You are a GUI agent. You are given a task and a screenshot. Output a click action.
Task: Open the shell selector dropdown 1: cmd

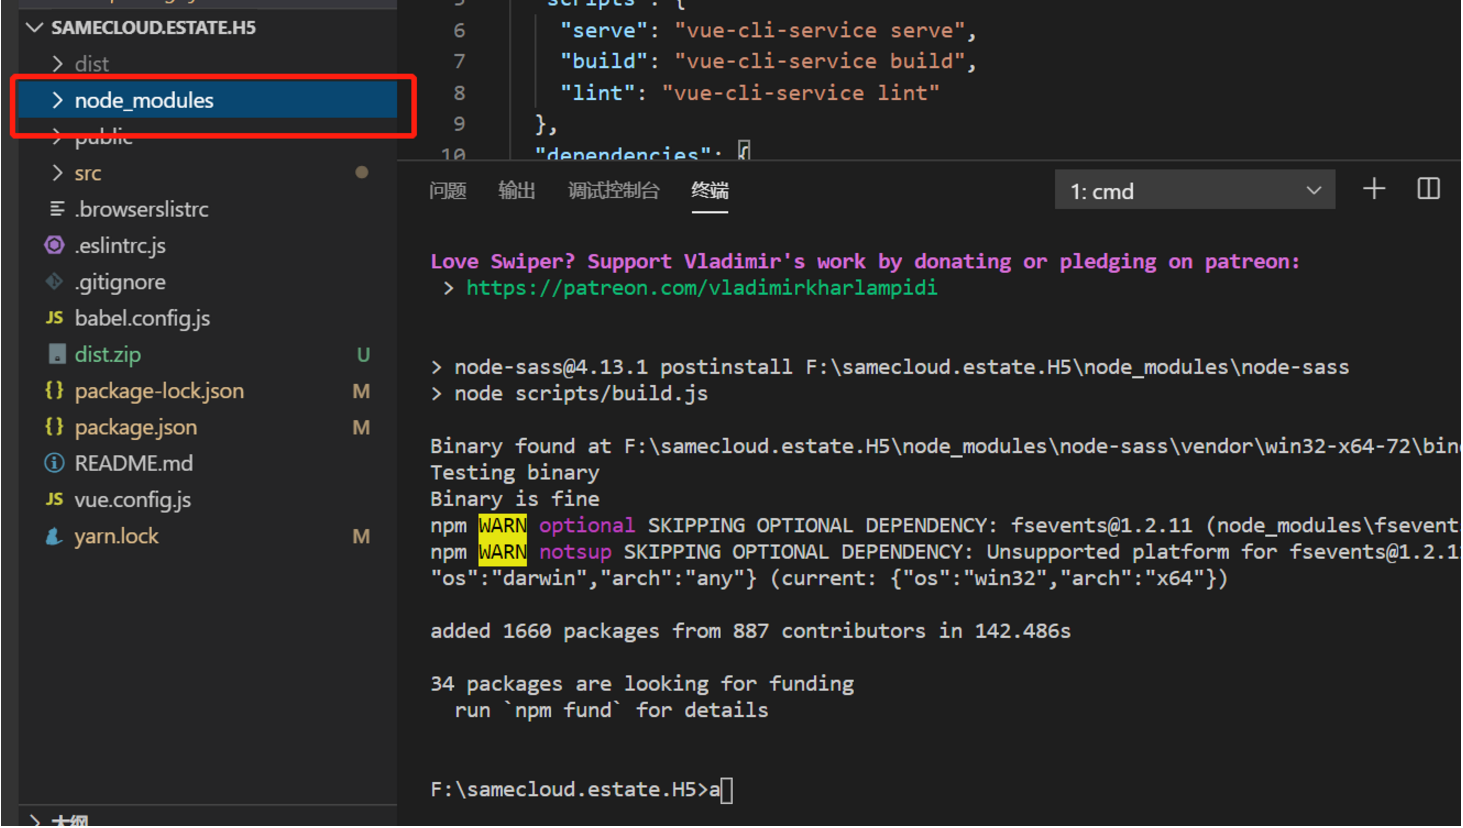pos(1195,191)
